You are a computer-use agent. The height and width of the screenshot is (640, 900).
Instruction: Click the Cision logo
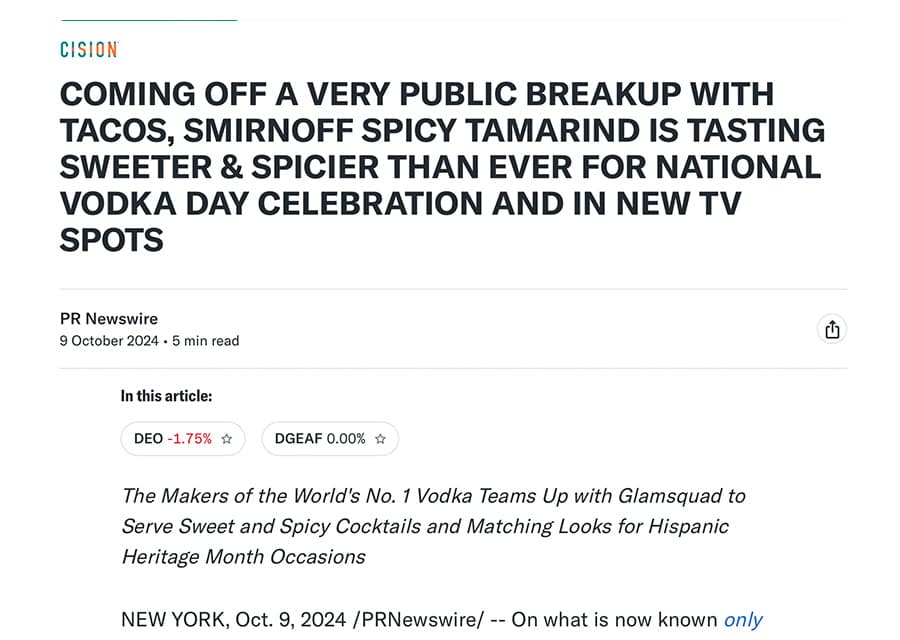88,49
